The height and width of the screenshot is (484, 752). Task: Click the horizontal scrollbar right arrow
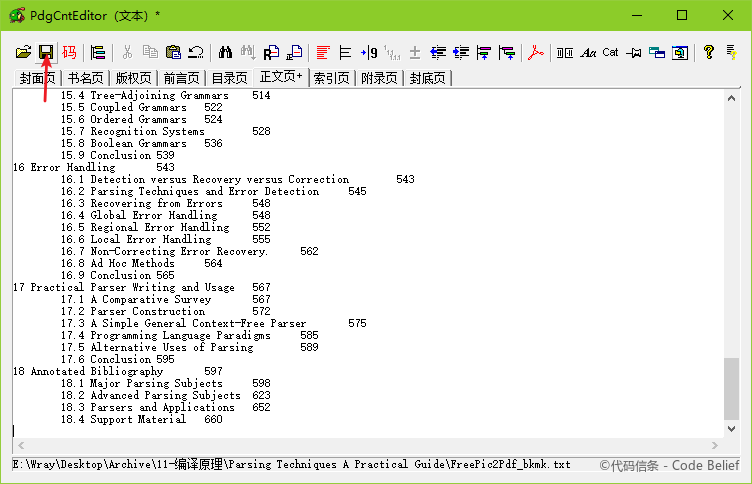click(x=715, y=445)
